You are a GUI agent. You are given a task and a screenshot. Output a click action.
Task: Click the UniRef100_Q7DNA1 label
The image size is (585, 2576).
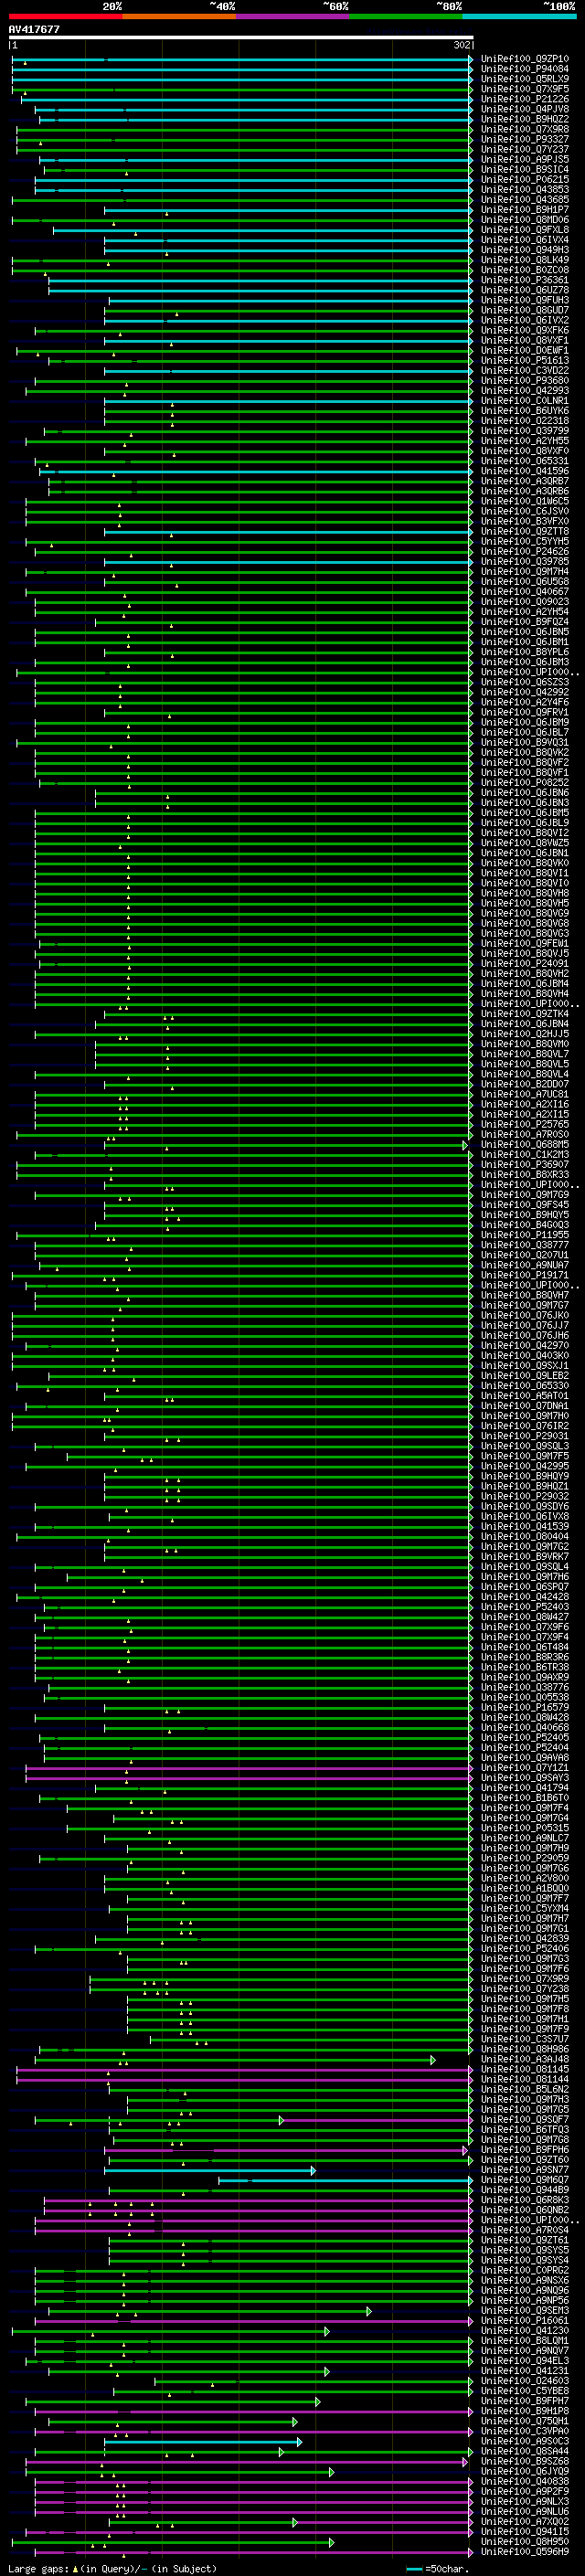525,1406
